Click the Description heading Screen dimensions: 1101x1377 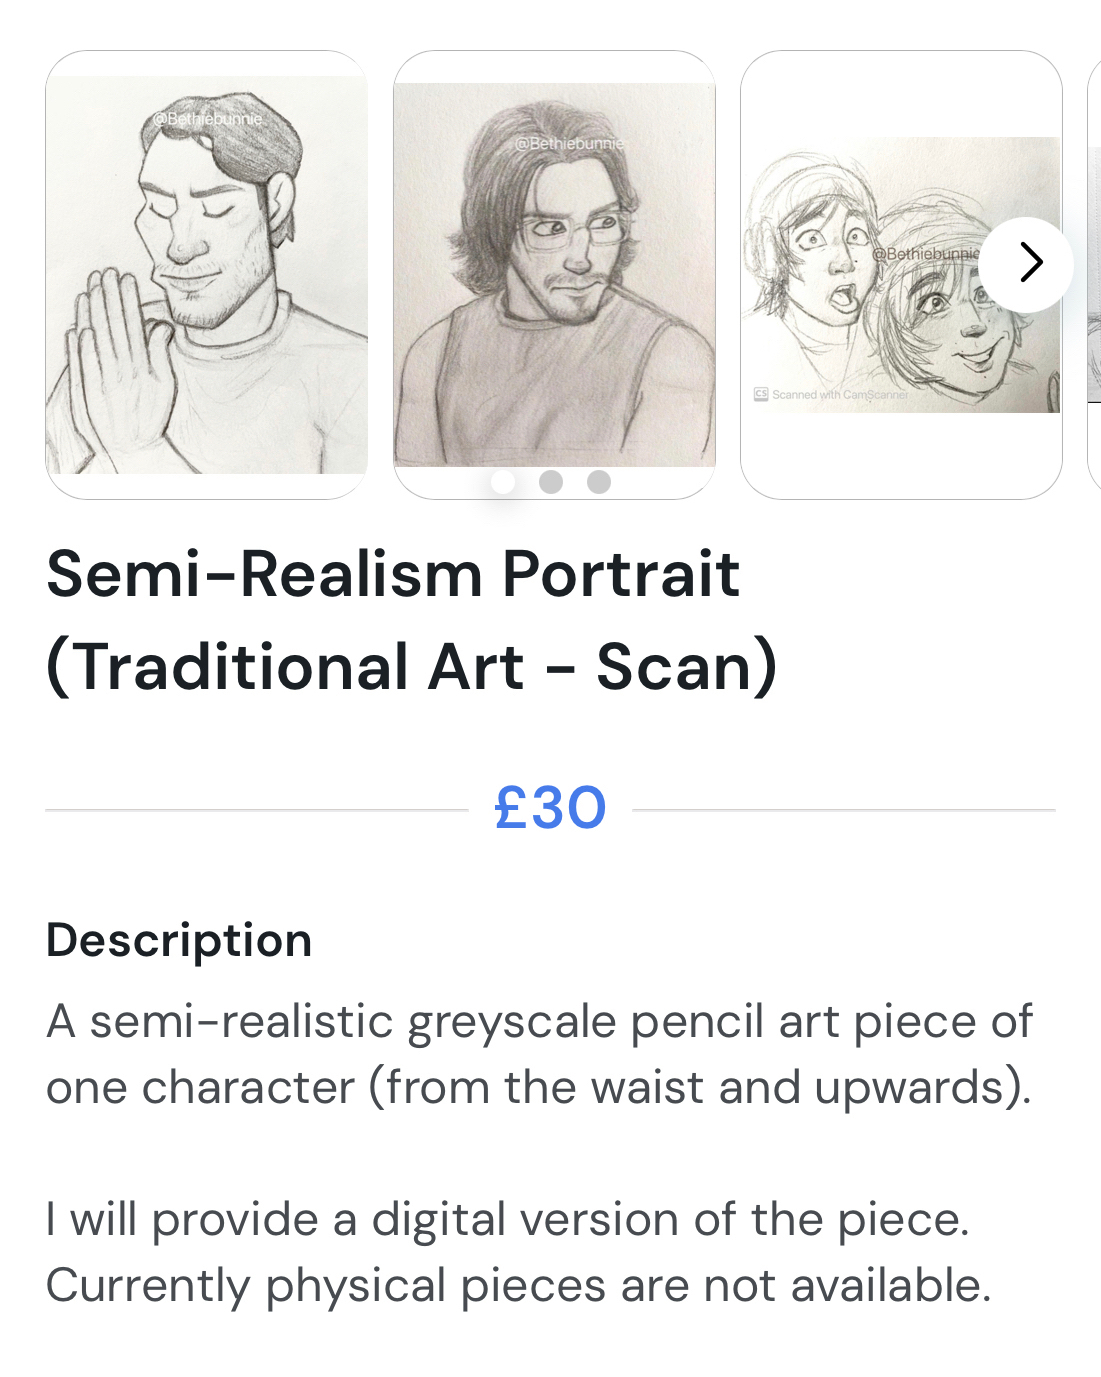tap(179, 940)
